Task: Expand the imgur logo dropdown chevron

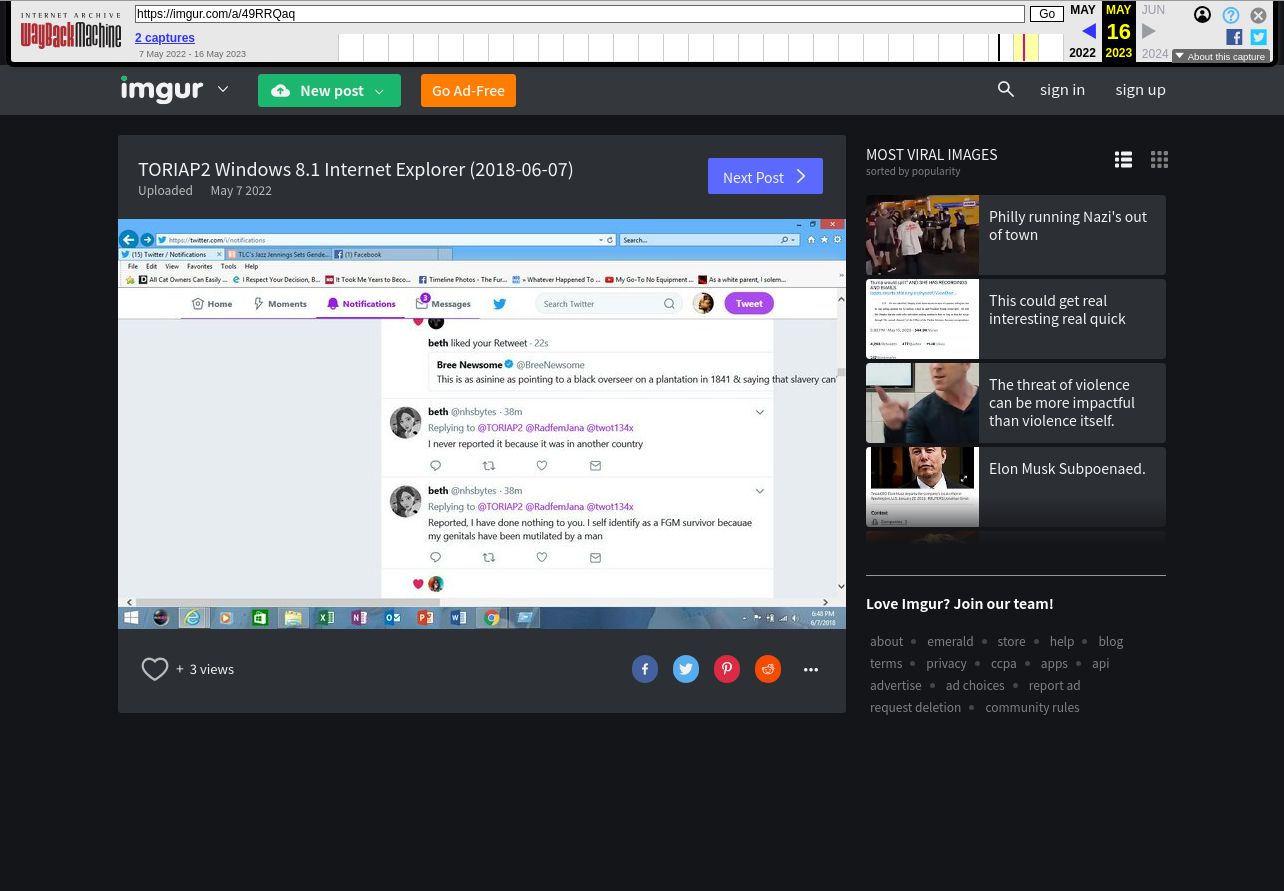Action: point(223,90)
